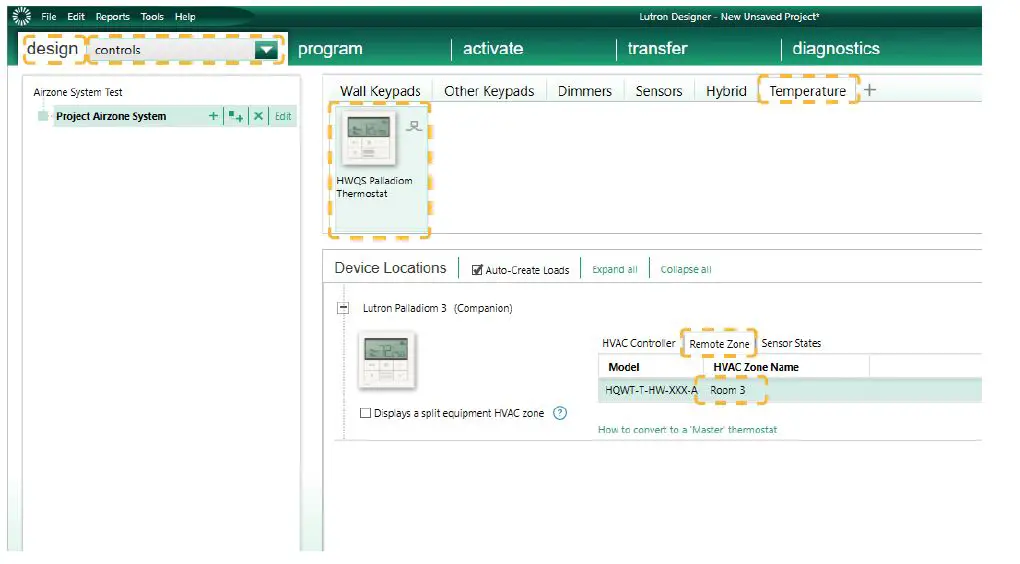Click the Edit link for Project Airzone System
The image size is (1020, 564).
coord(283,116)
